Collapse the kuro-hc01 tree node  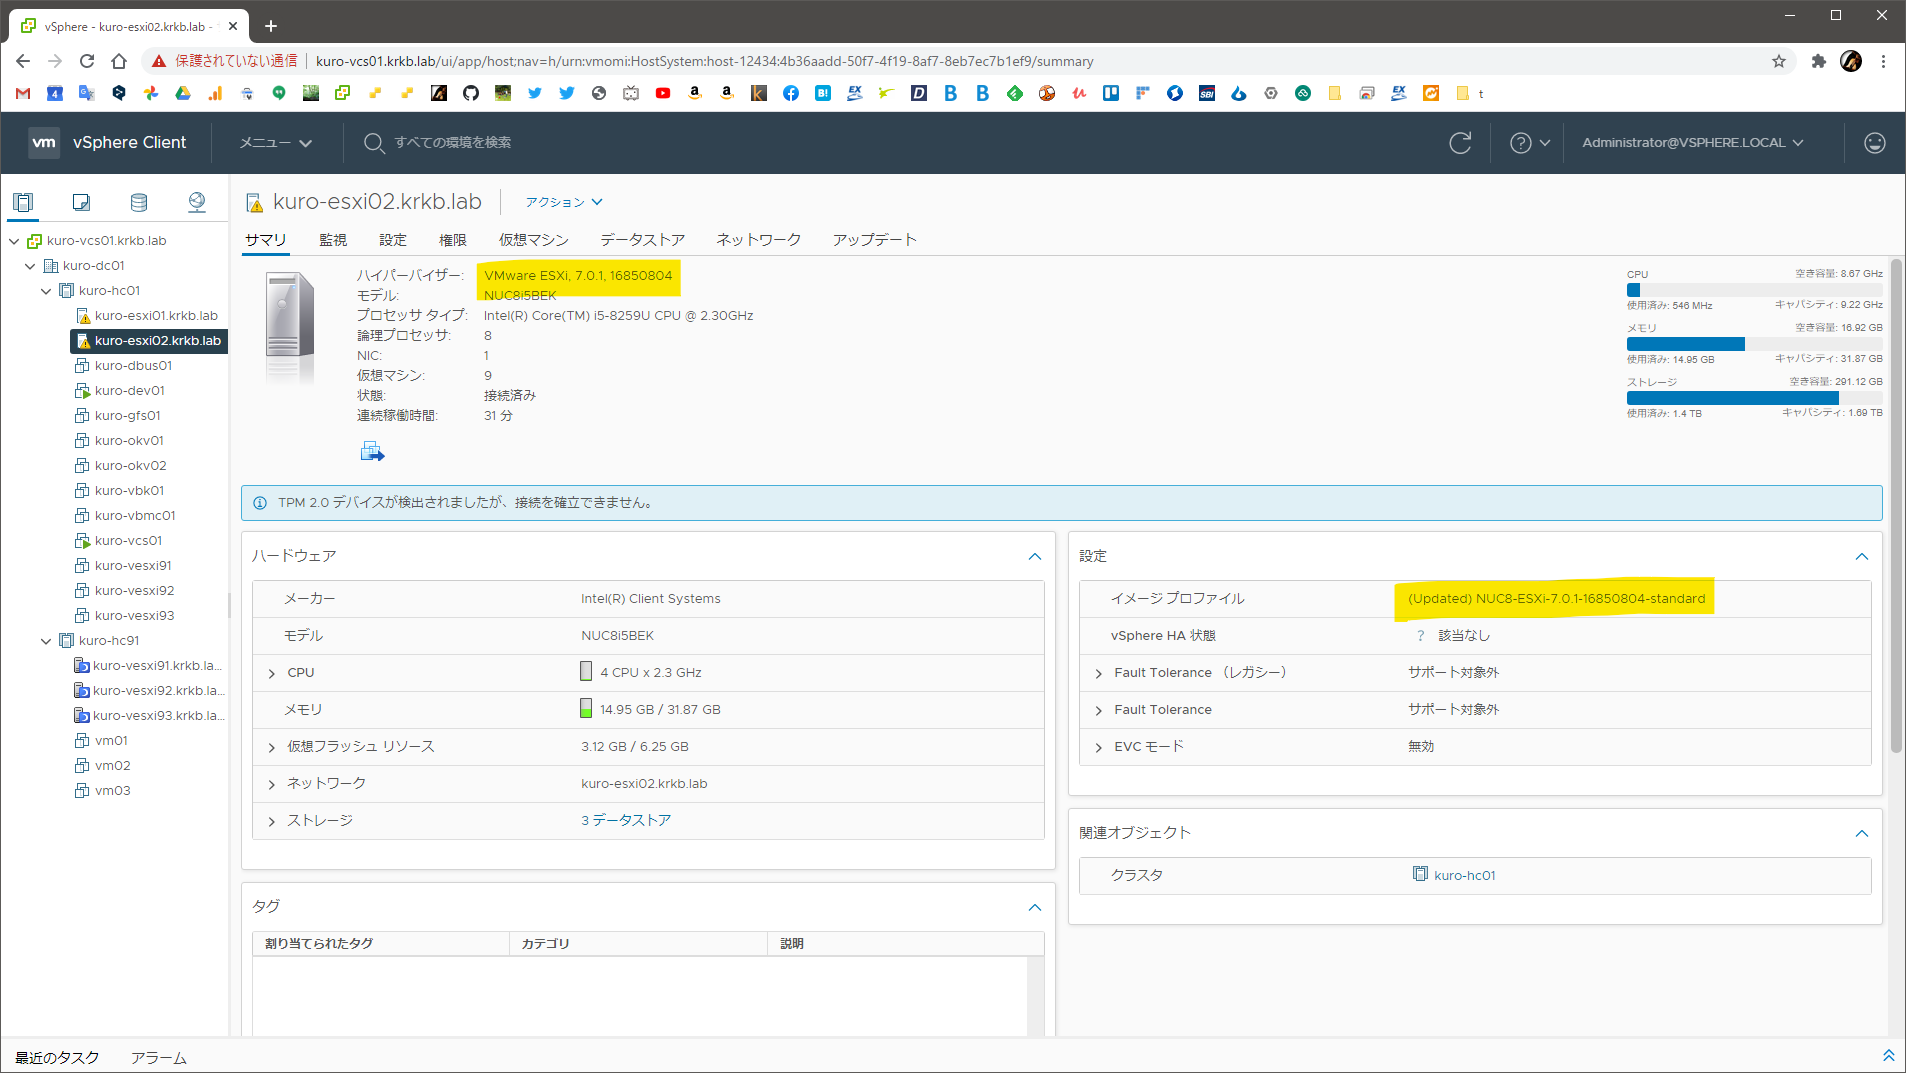[x=46, y=290]
